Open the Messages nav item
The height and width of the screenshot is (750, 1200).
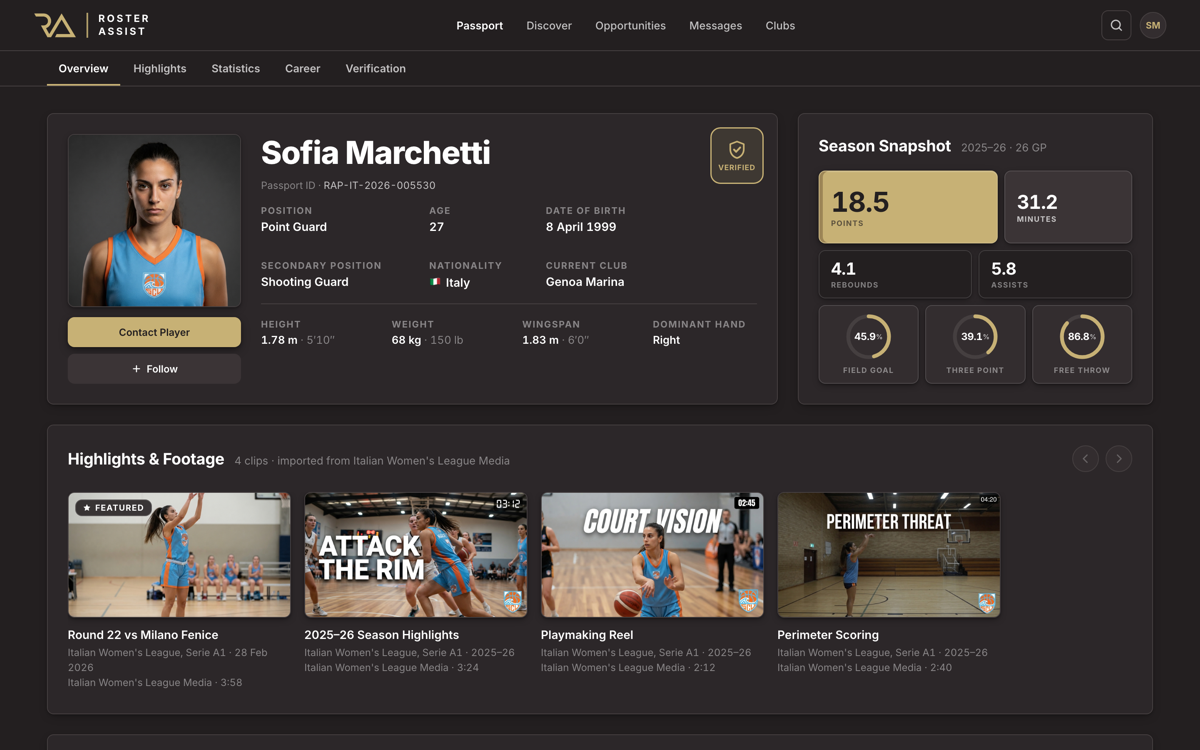tap(716, 25)
